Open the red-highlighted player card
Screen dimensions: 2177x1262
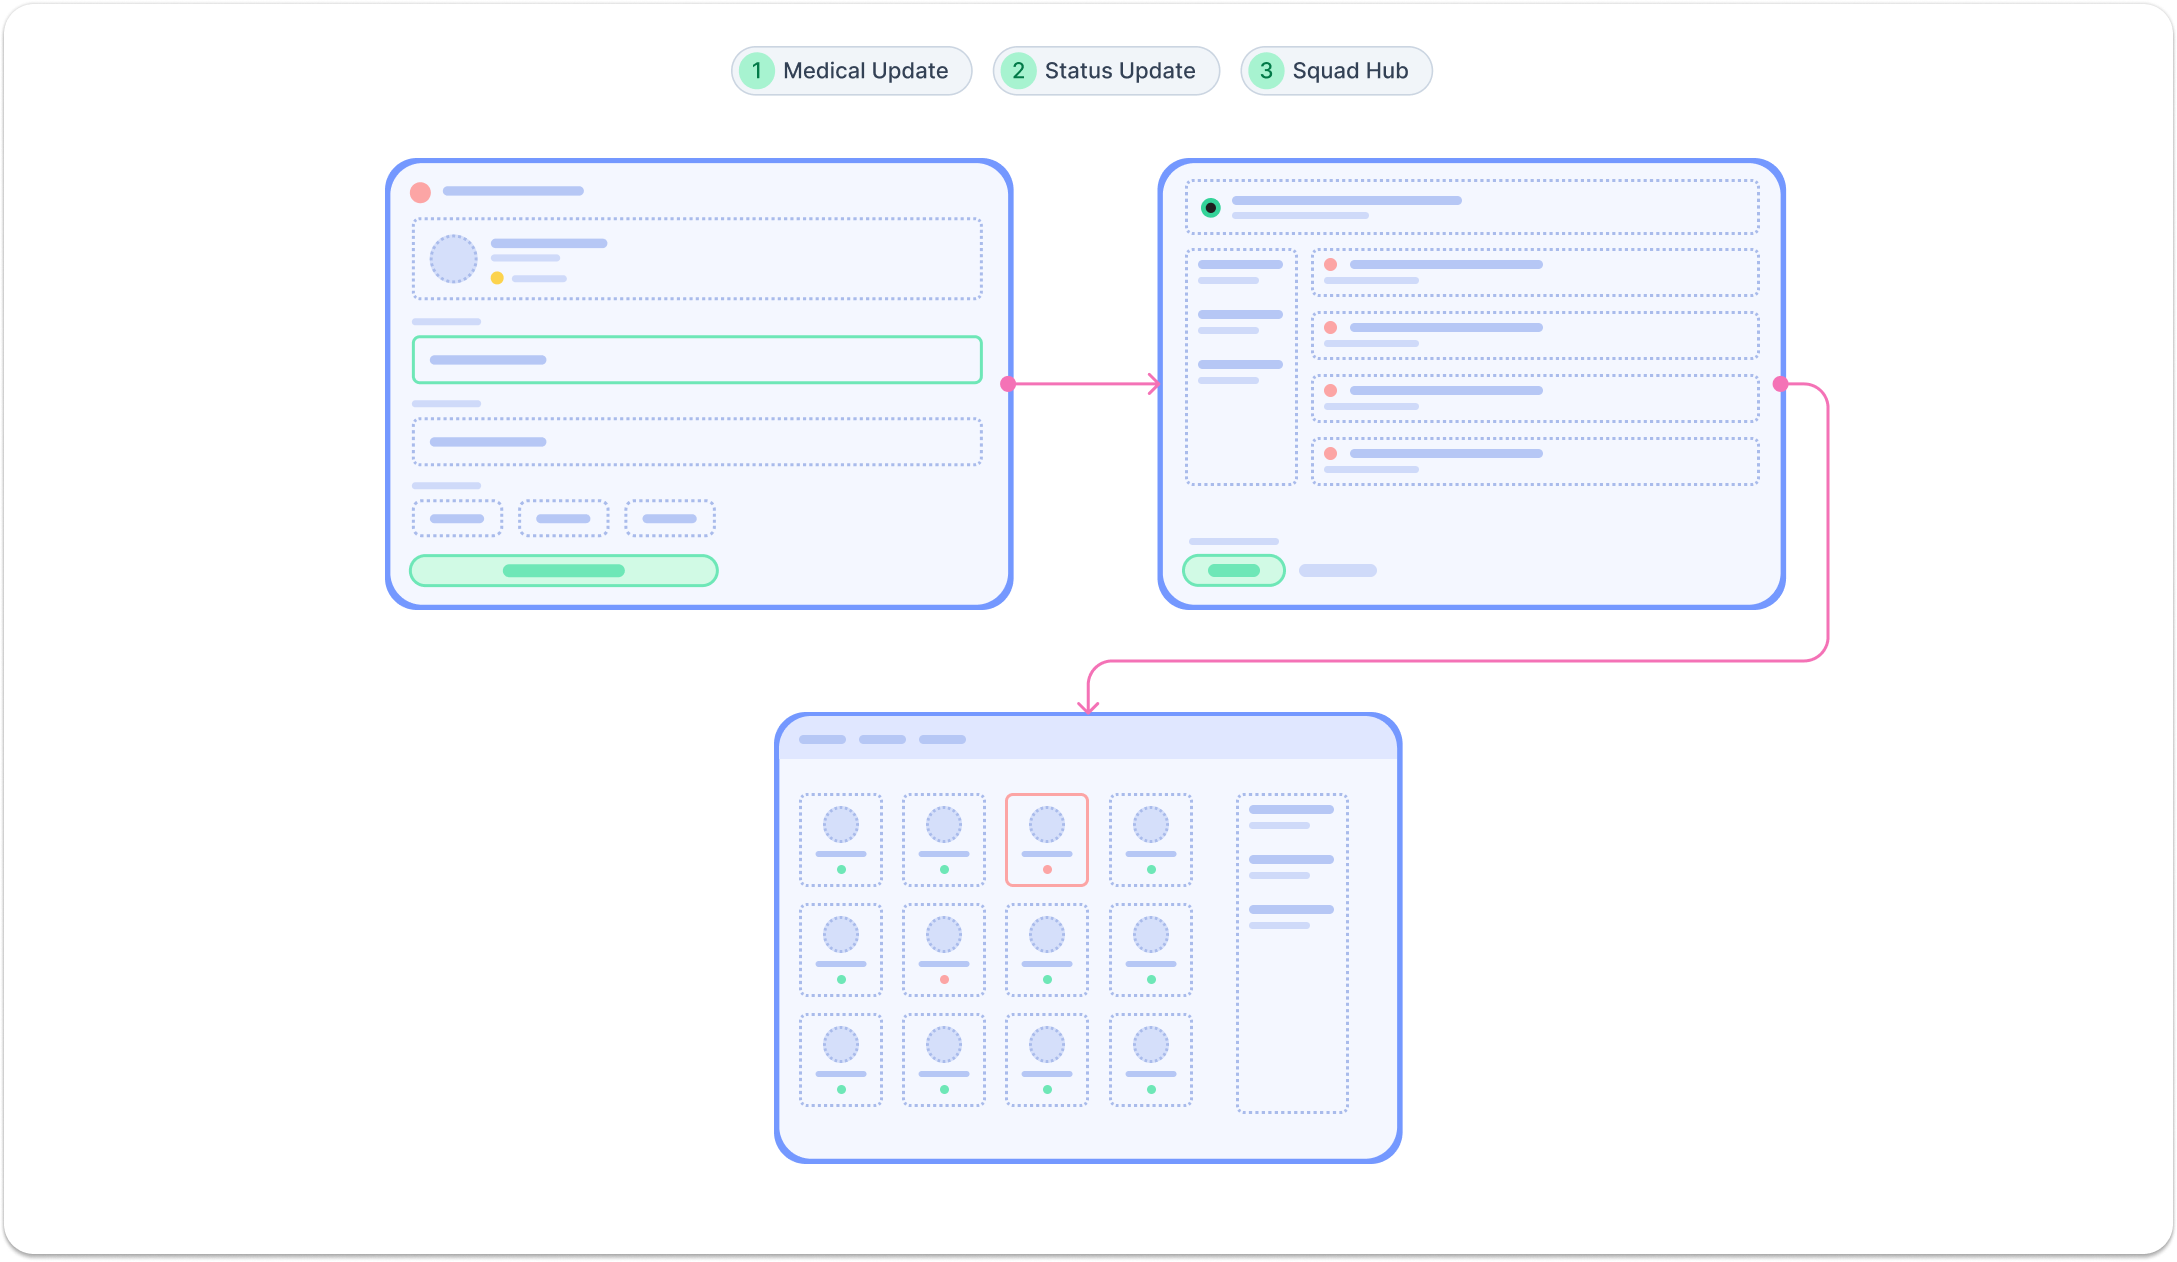tap(1047, 840)
